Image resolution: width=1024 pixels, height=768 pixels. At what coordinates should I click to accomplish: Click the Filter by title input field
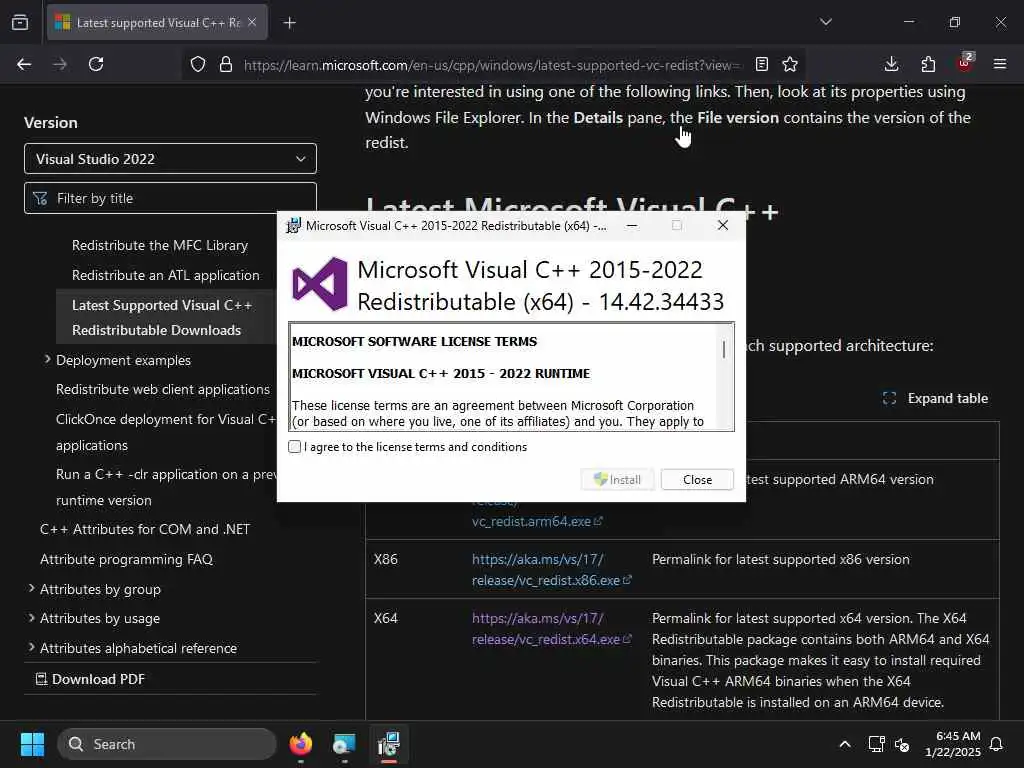point(170,198)
